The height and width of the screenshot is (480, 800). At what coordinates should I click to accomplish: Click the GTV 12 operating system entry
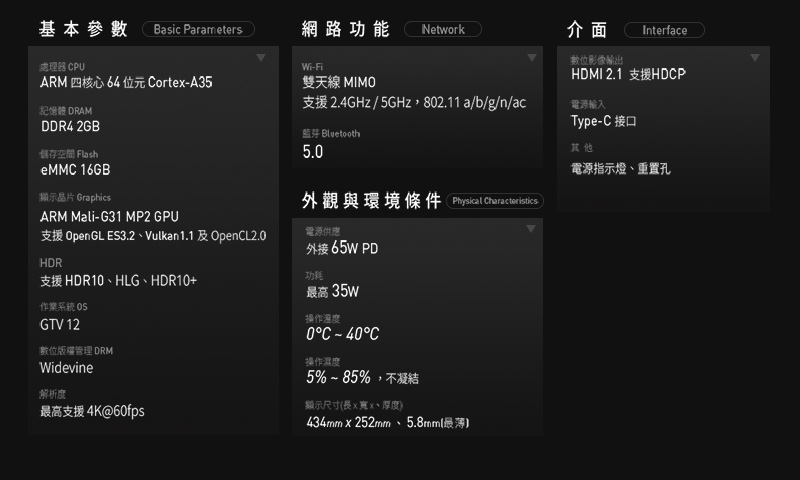(60, 325)
